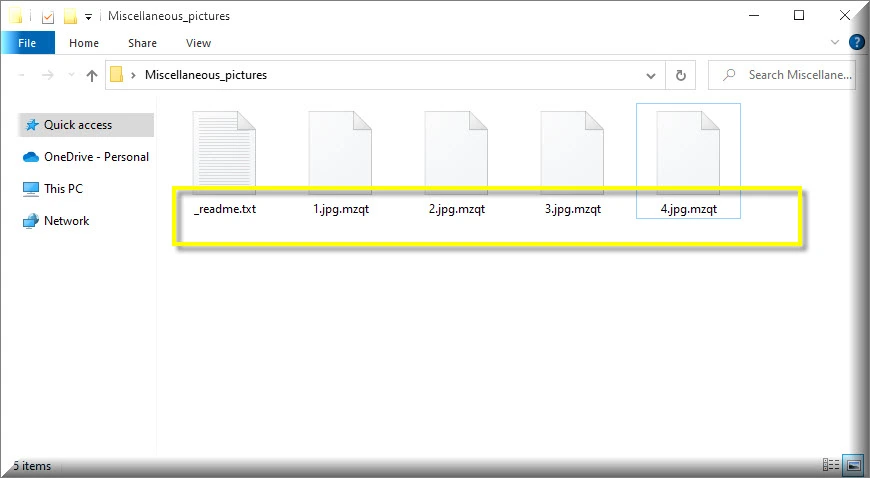Screen dimensions: 870x478
Task: Go forward to next folder
Action: click(48, 75)
